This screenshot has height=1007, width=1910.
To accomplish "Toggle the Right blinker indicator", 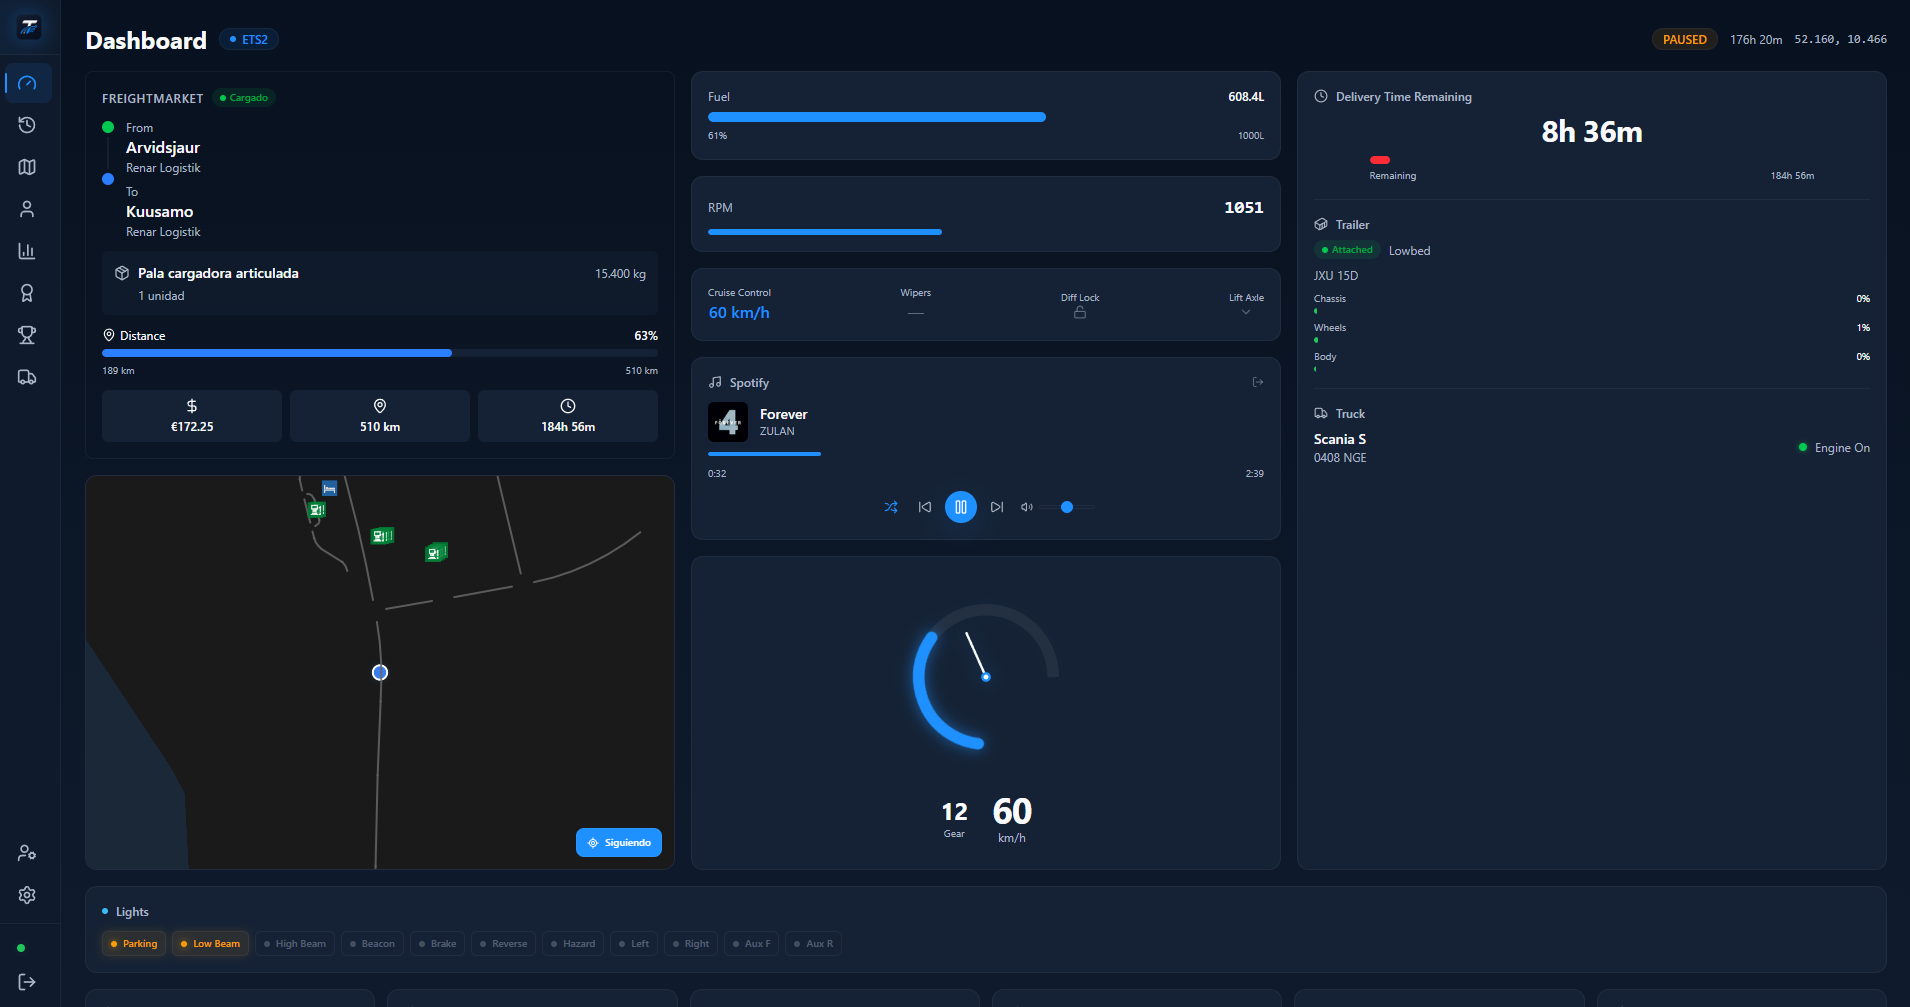I will coord(691,944).
